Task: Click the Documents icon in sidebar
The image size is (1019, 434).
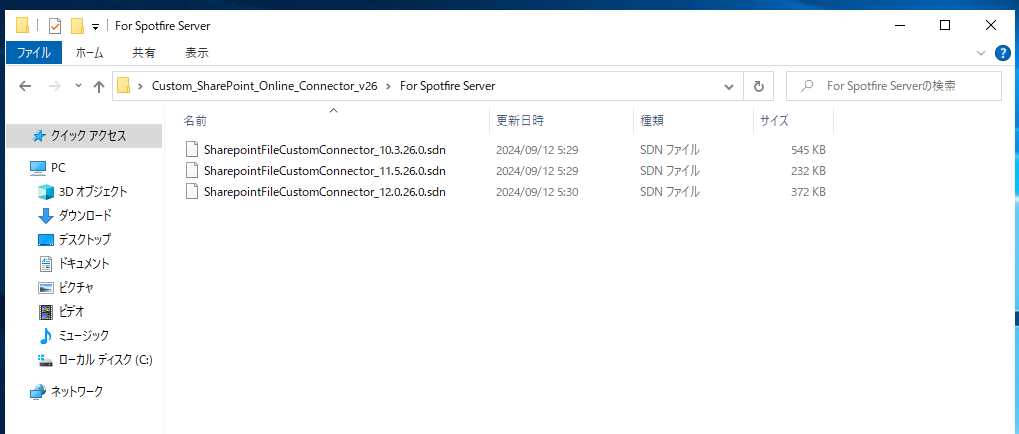Action: coord(45,263)
